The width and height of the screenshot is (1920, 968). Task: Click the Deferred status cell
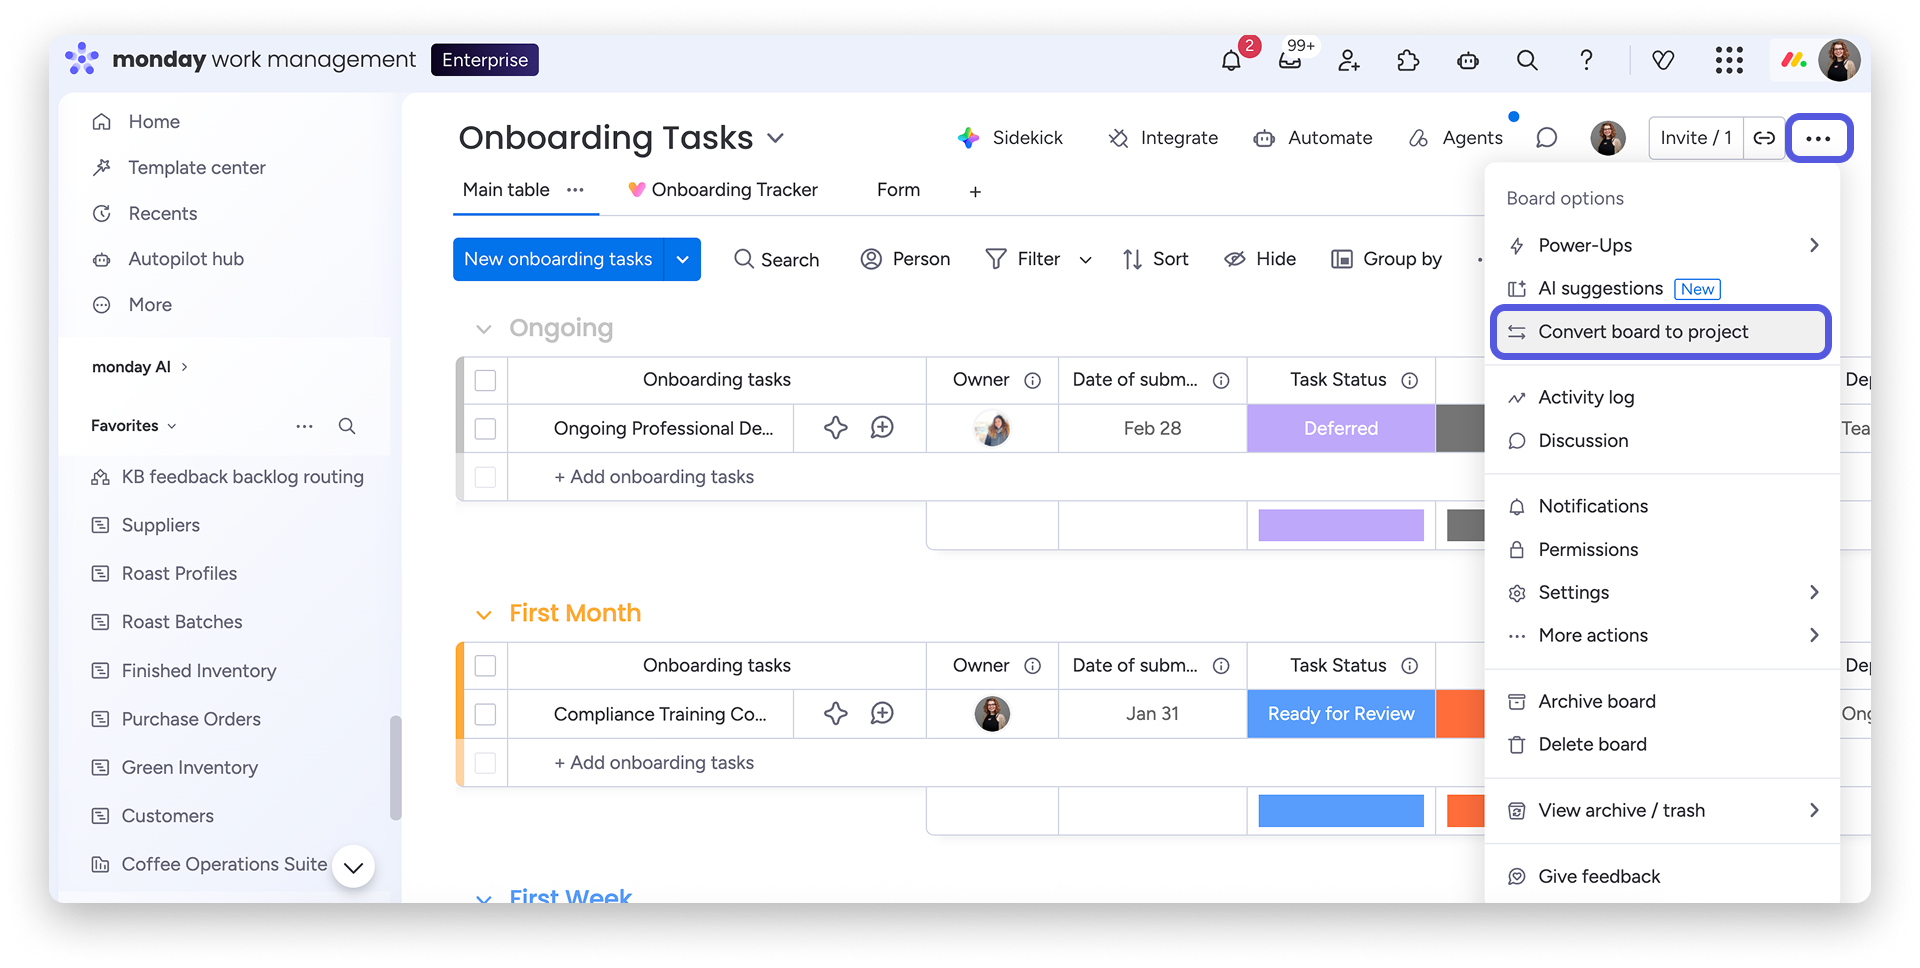pos(1341,428)
